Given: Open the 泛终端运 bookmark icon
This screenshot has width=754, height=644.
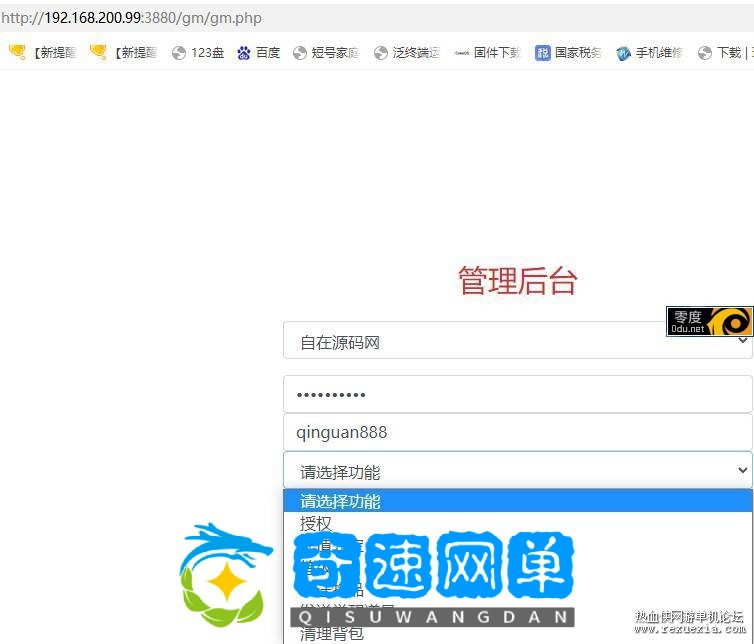Looking at the screenshot, I should click(x=381, y=53).
